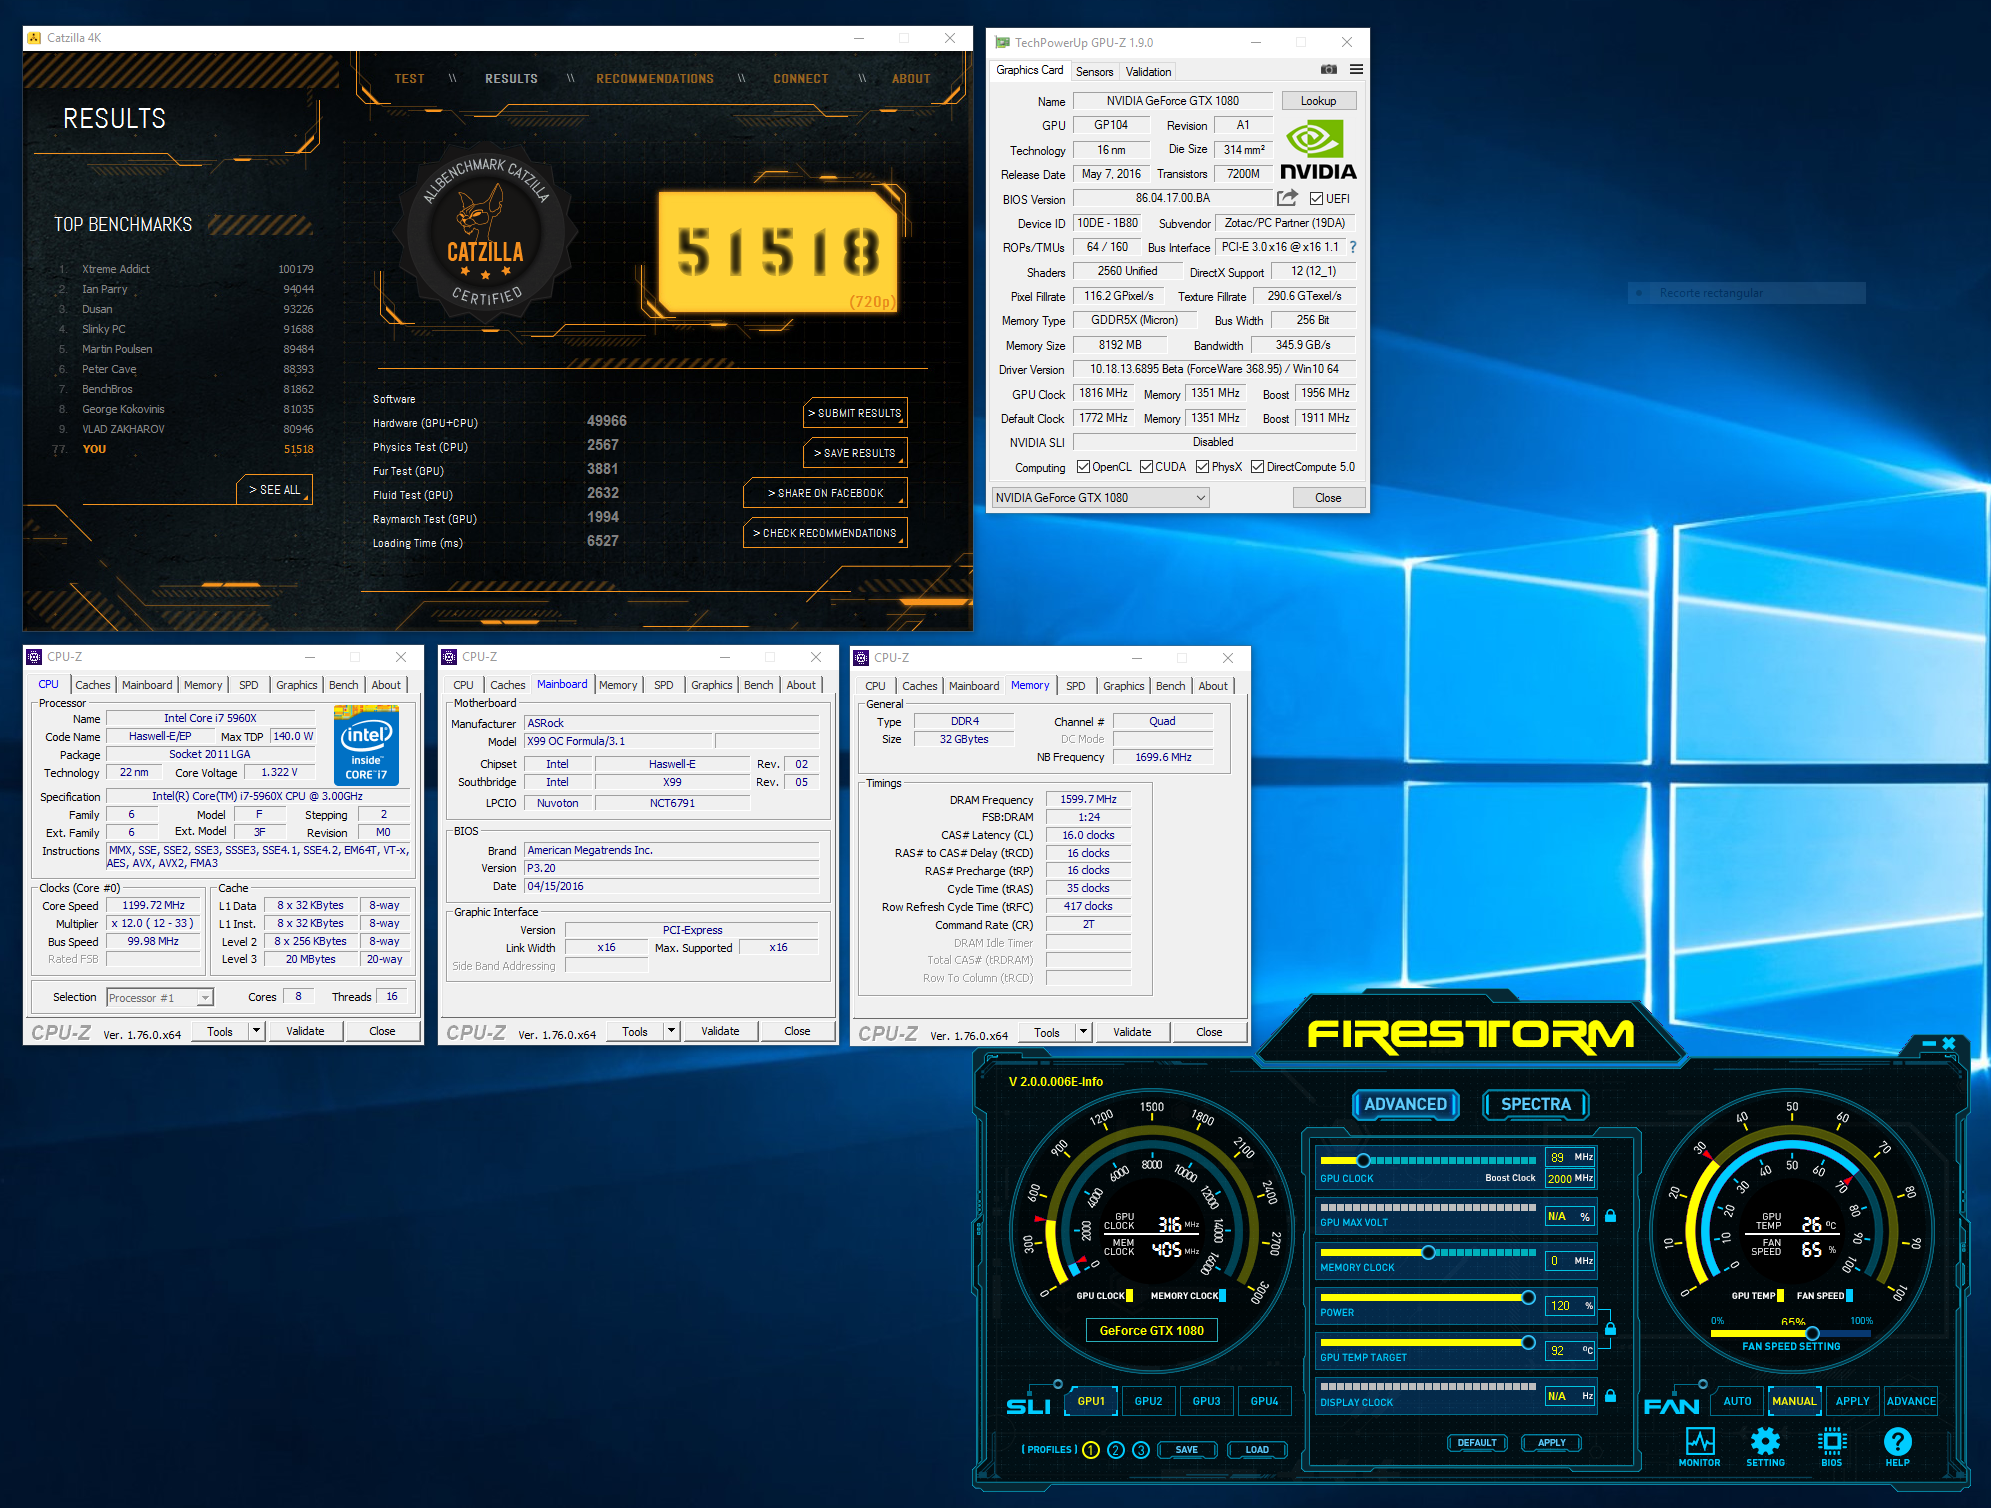Image resolution: width=1991 pixels, height=1508 pixels.
Task: Open the NVIDIA GeForce GTX 1080 dropdown
Action: [x=1100, y=498]
